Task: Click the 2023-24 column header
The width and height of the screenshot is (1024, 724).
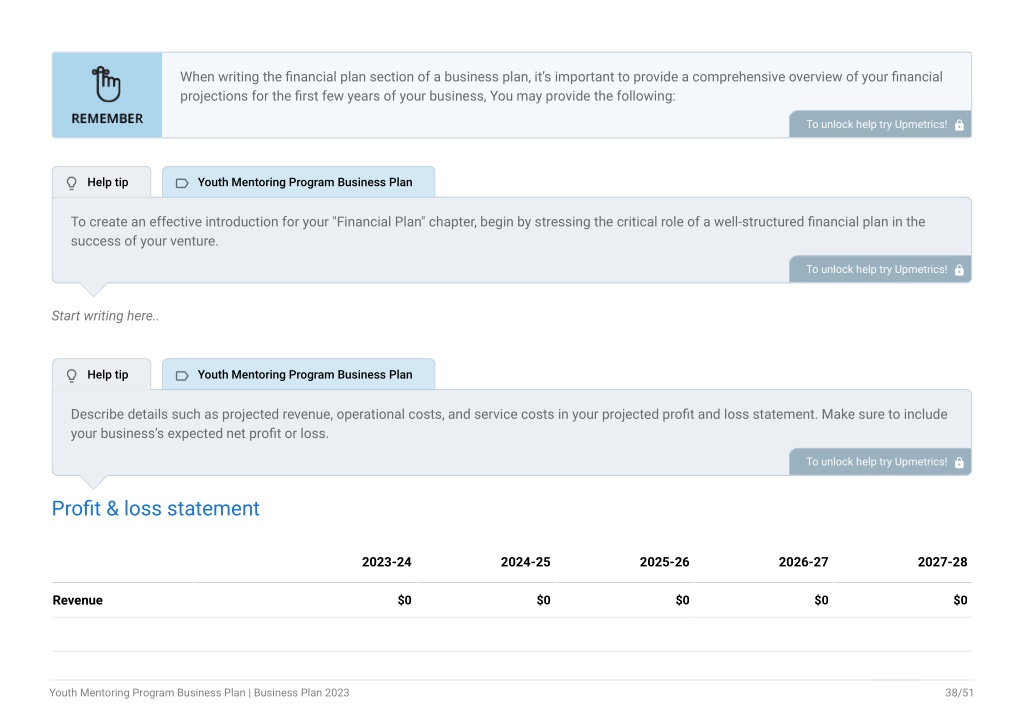Action: (x=387, y=562)
